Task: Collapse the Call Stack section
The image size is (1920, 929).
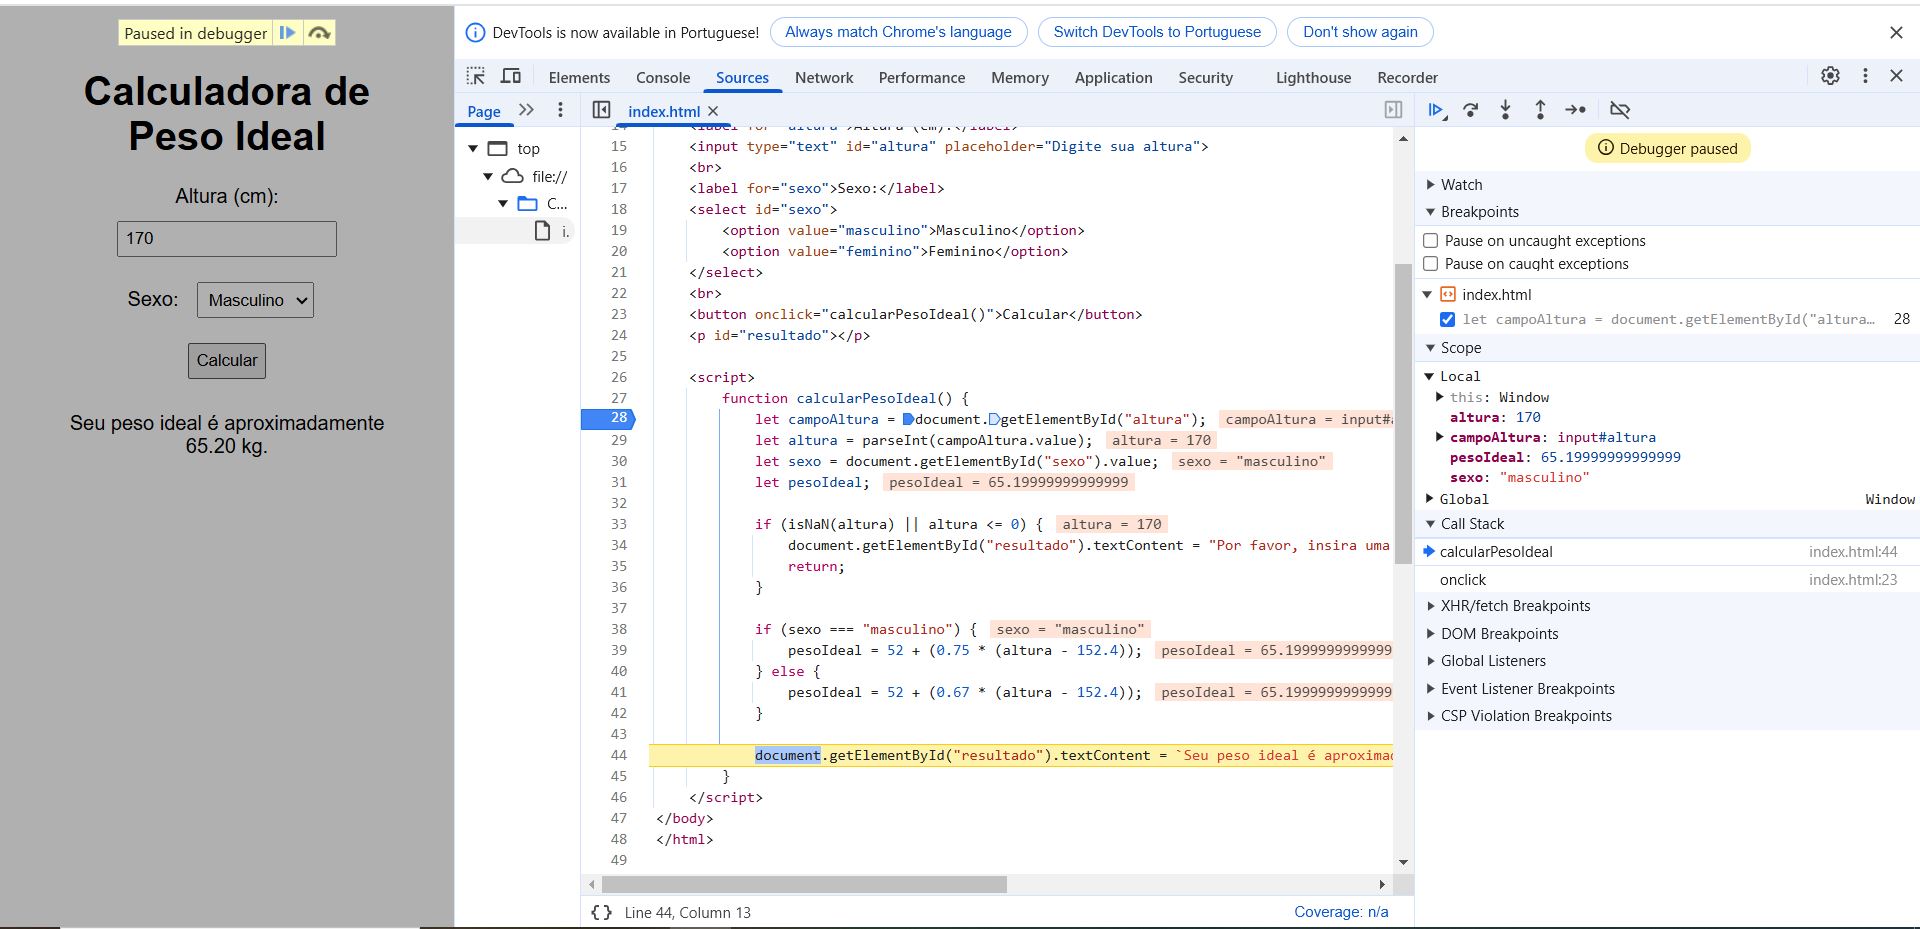Action: pos(1431,524)
